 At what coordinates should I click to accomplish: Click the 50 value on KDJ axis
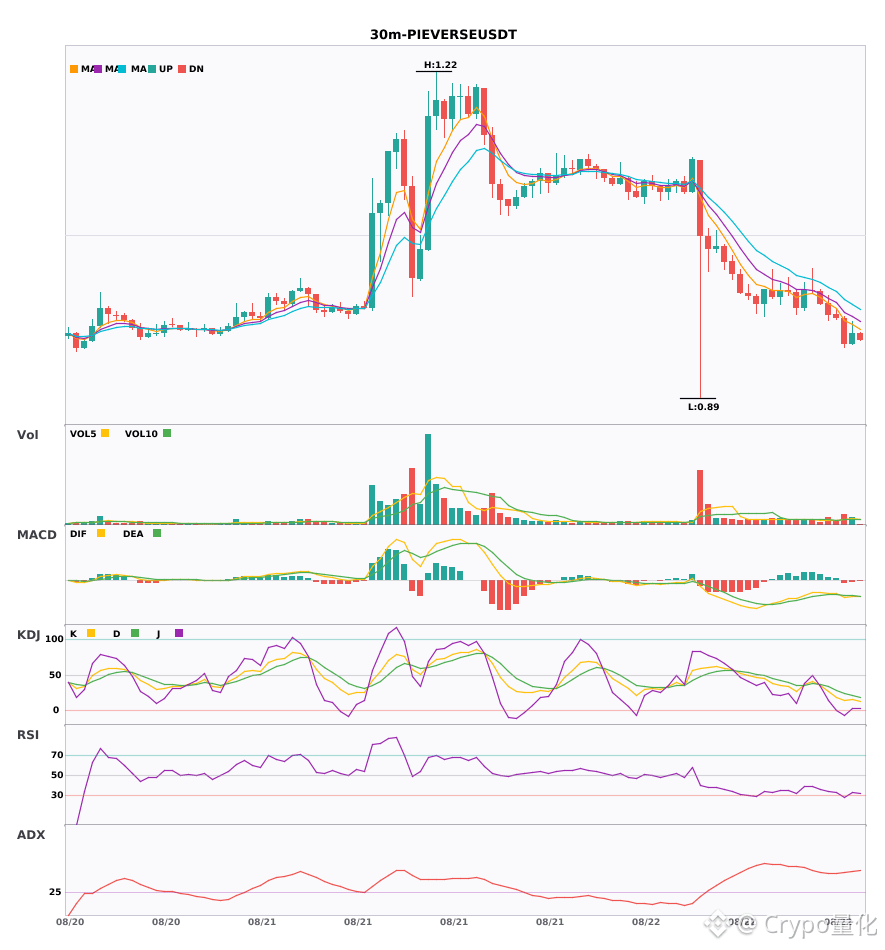(x=55, y=675)
